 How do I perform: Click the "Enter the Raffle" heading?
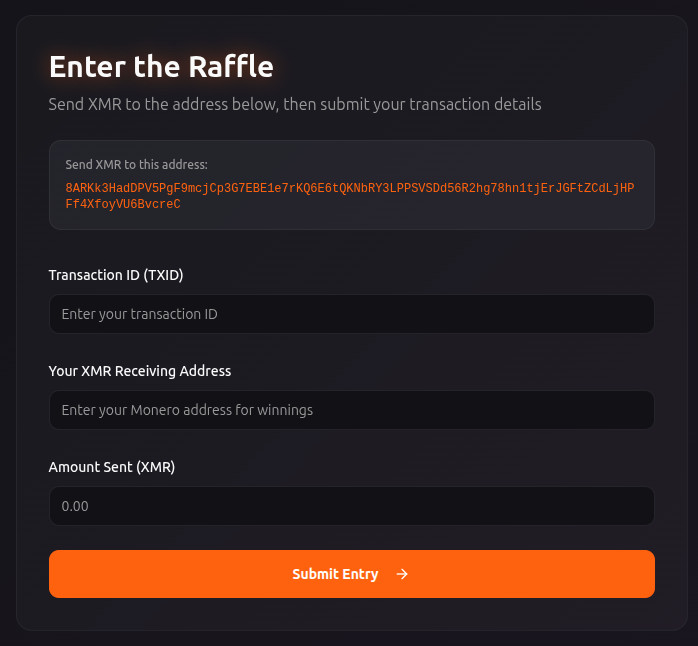pyautogui.click(x=161, y=66)
